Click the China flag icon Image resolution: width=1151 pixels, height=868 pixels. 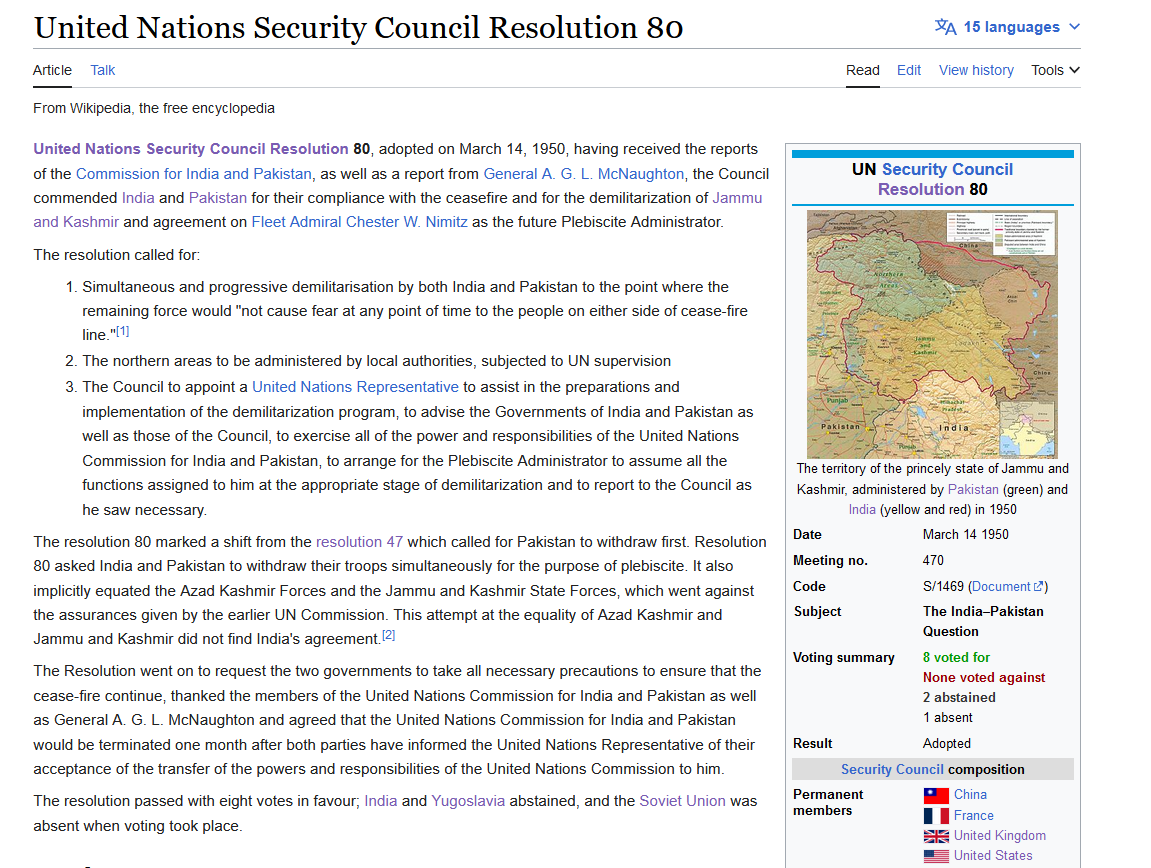pyautogui.click(x=936, y=795)
